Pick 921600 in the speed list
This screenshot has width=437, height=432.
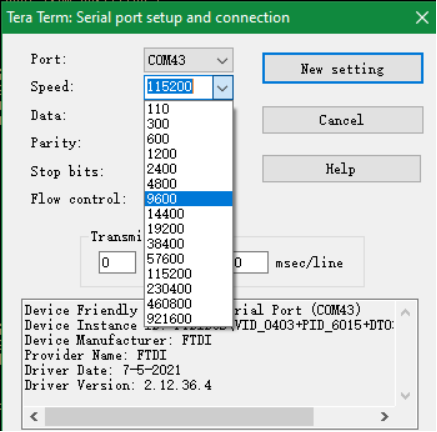(x=188, y=319)
